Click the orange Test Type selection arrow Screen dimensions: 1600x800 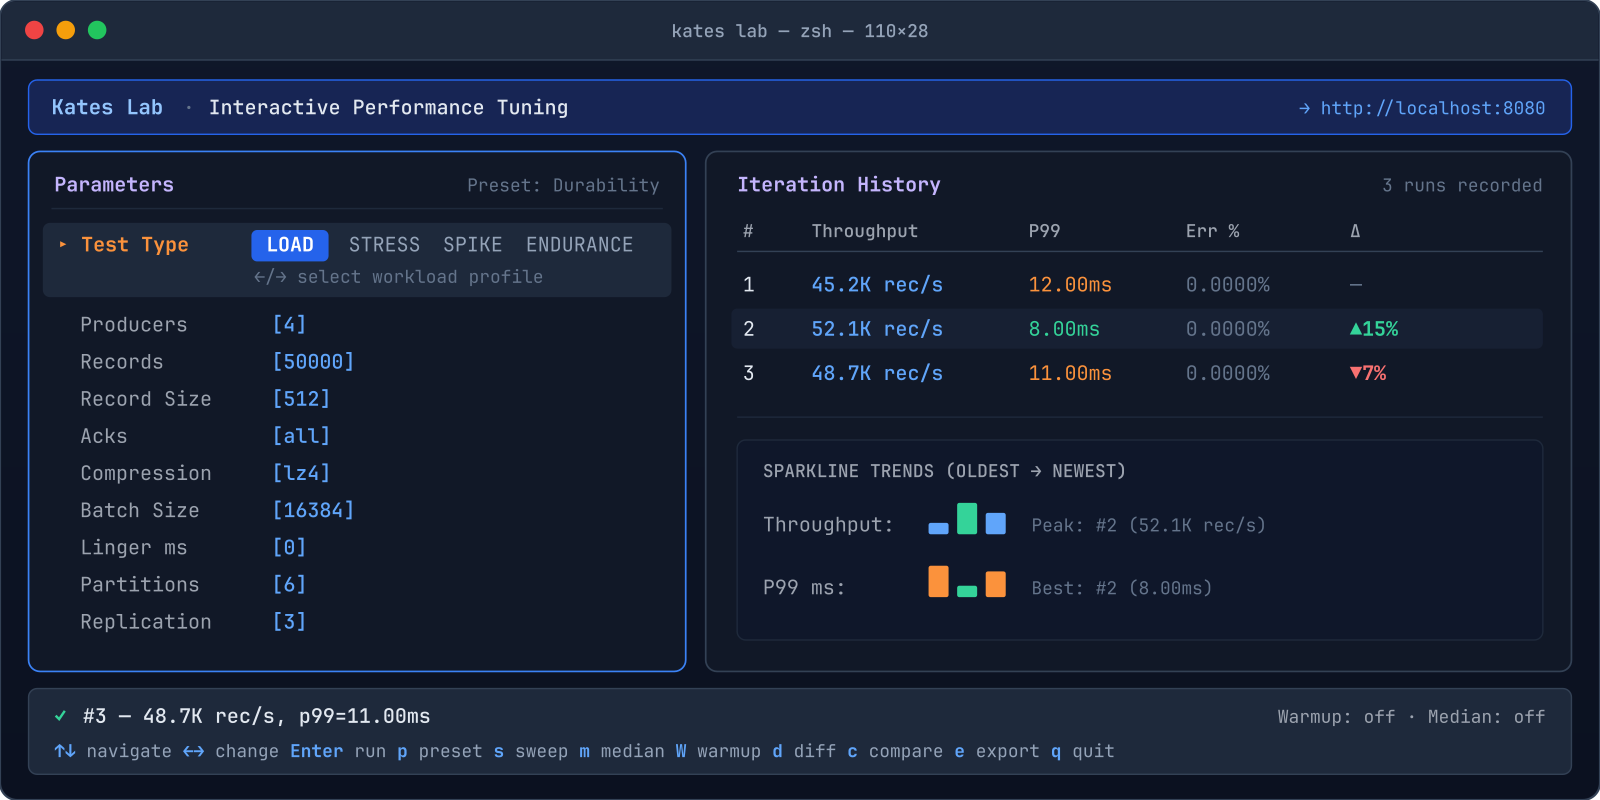[63, 244]
